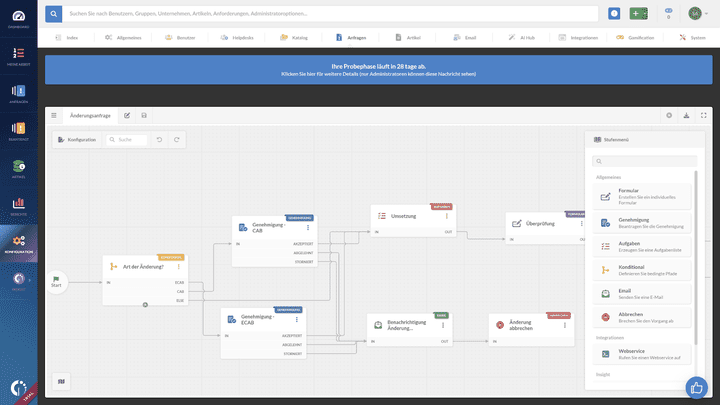Click the circular settings icon in workflow header
Image resolution: width=720 pixels, height=405 pixels.
coord(669,116)
